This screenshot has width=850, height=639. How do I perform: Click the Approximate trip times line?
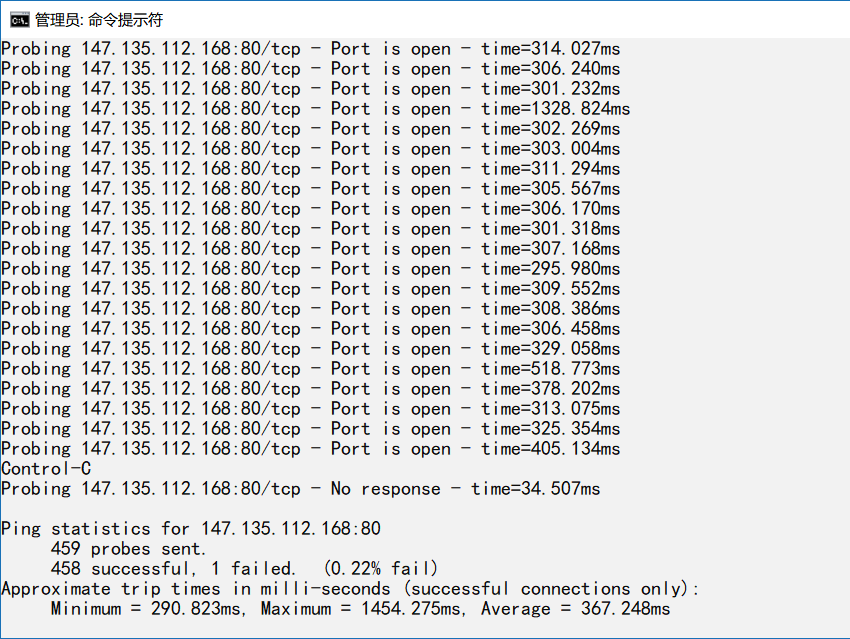tap(350, 589)
